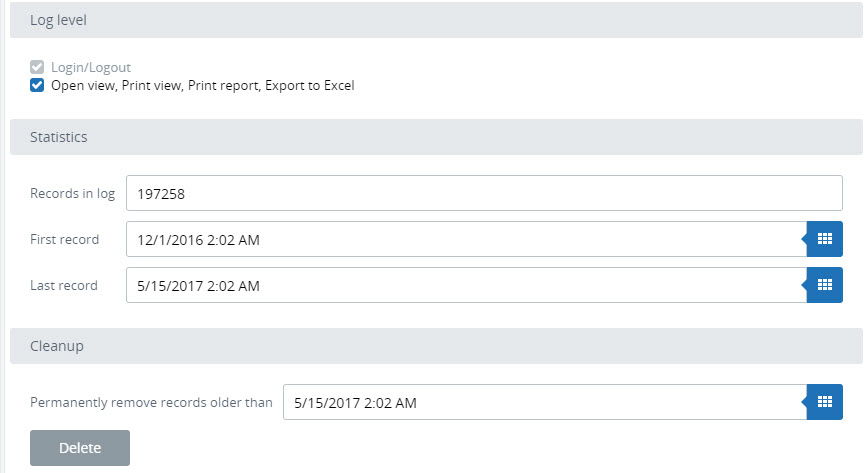Open calendar for cleanup cutoff date
The height and width of the screenshot is (473, 864).
point(824,402)
